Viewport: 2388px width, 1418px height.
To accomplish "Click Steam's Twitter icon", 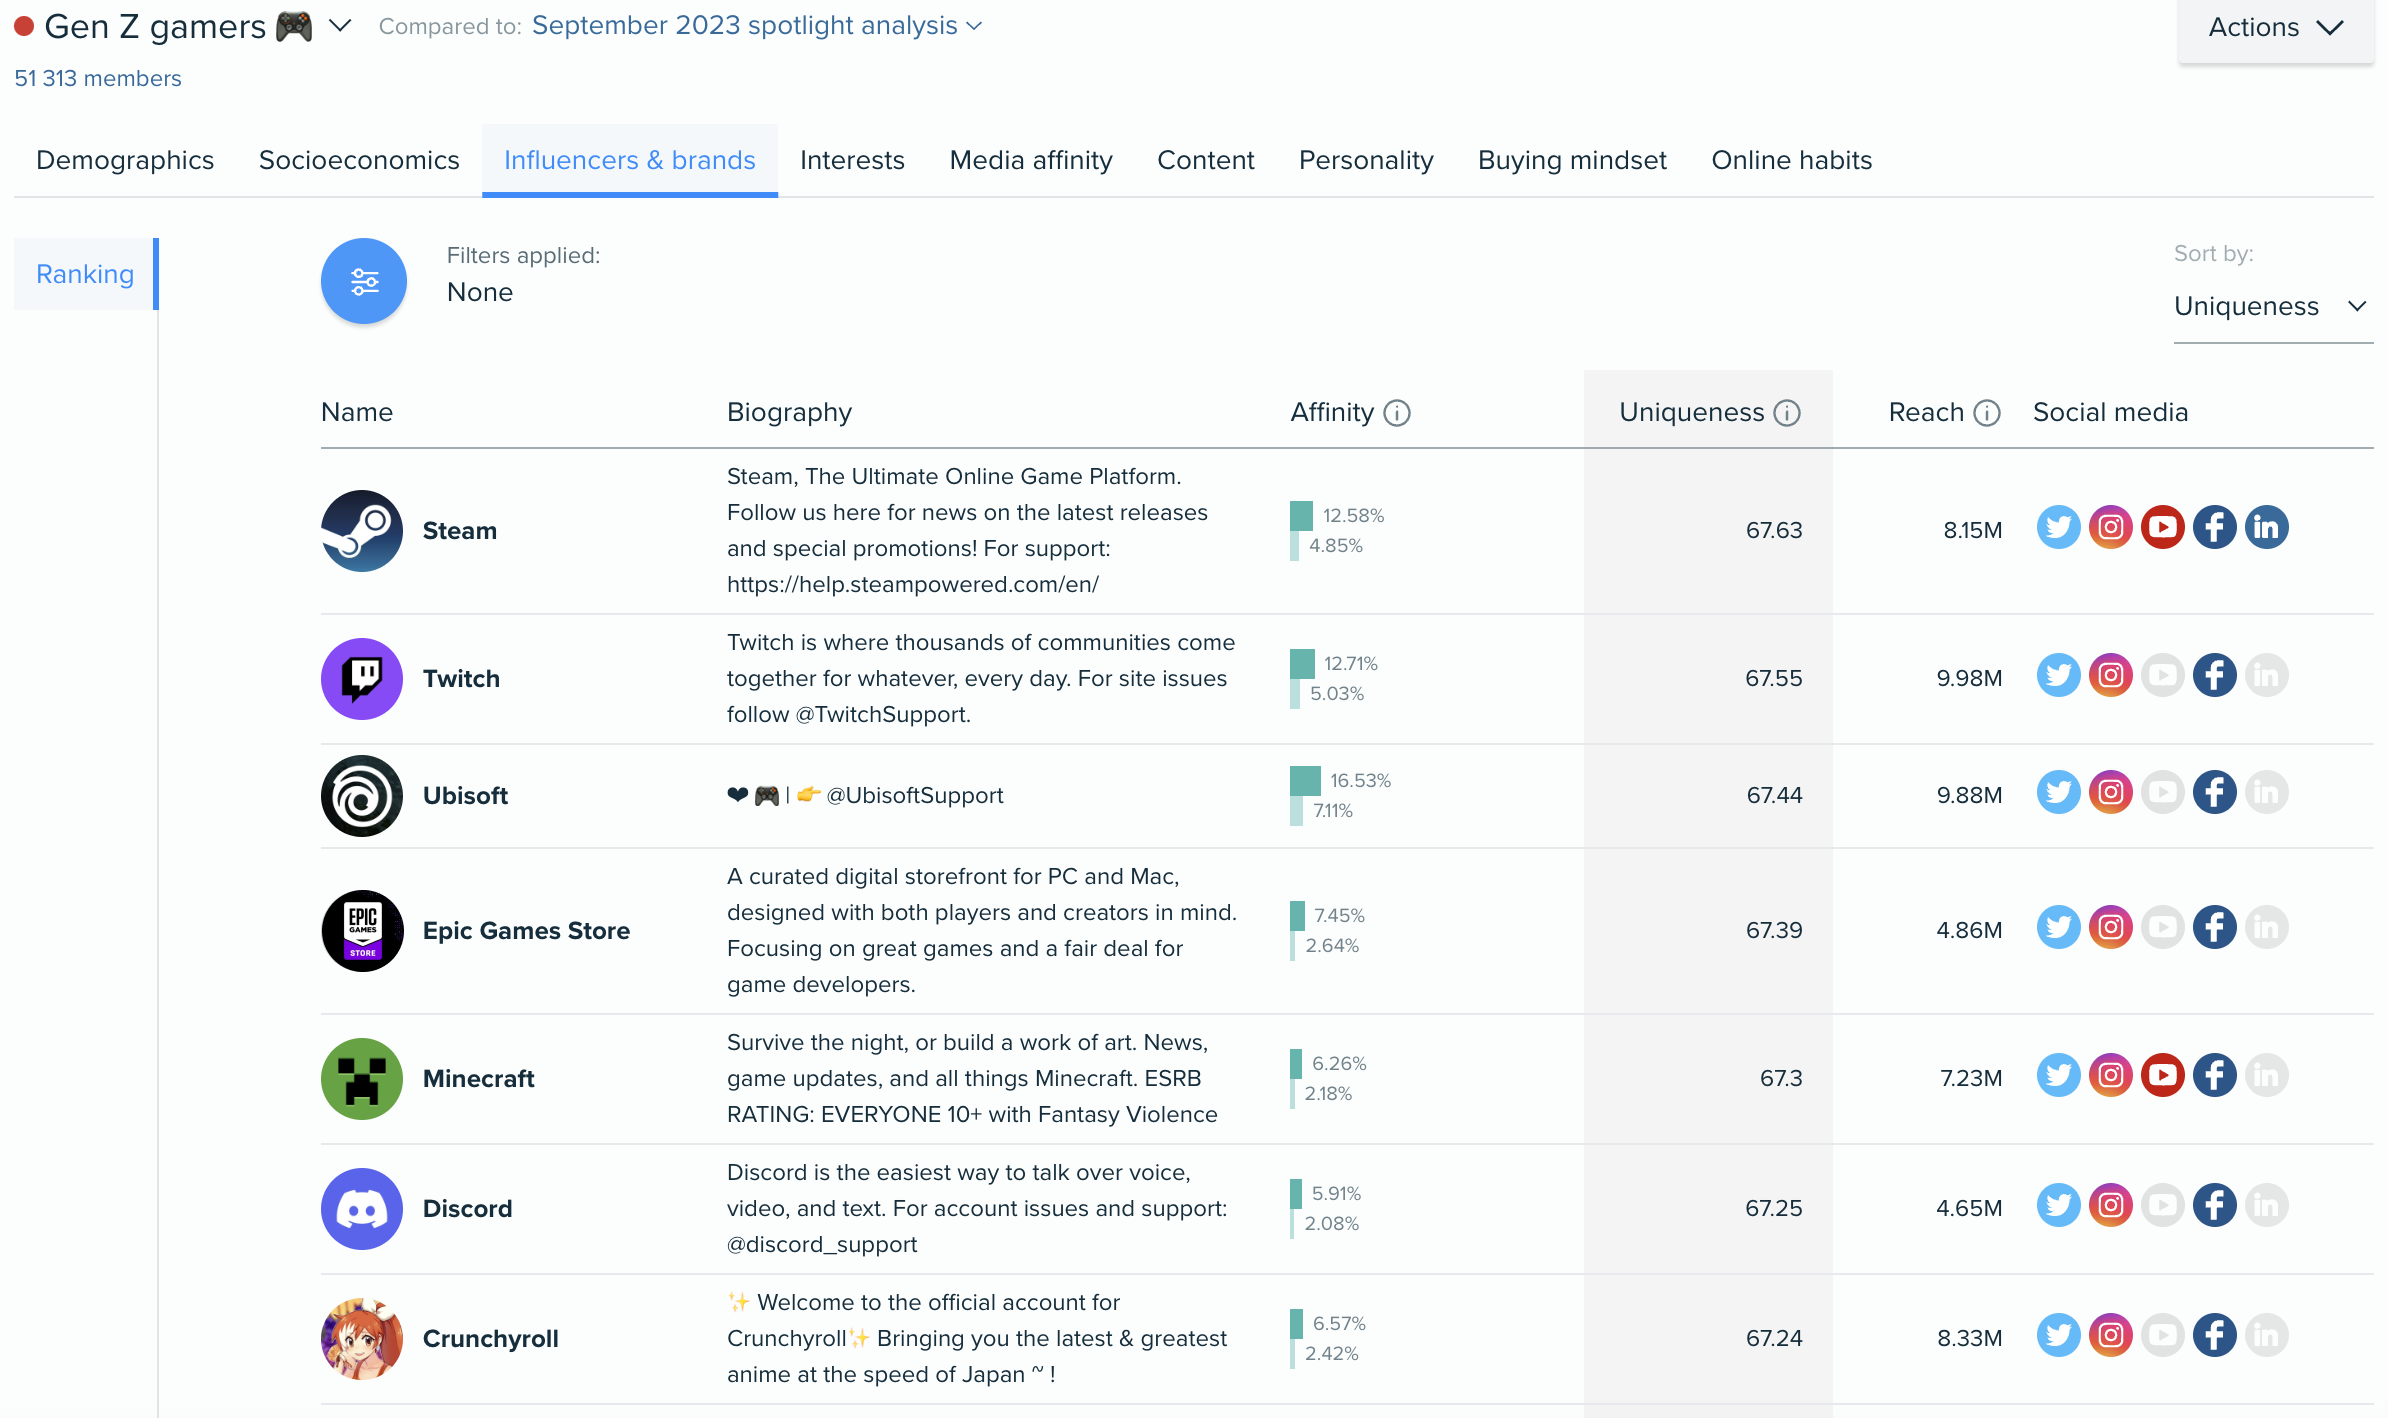I will click(x=2059, y=527).
